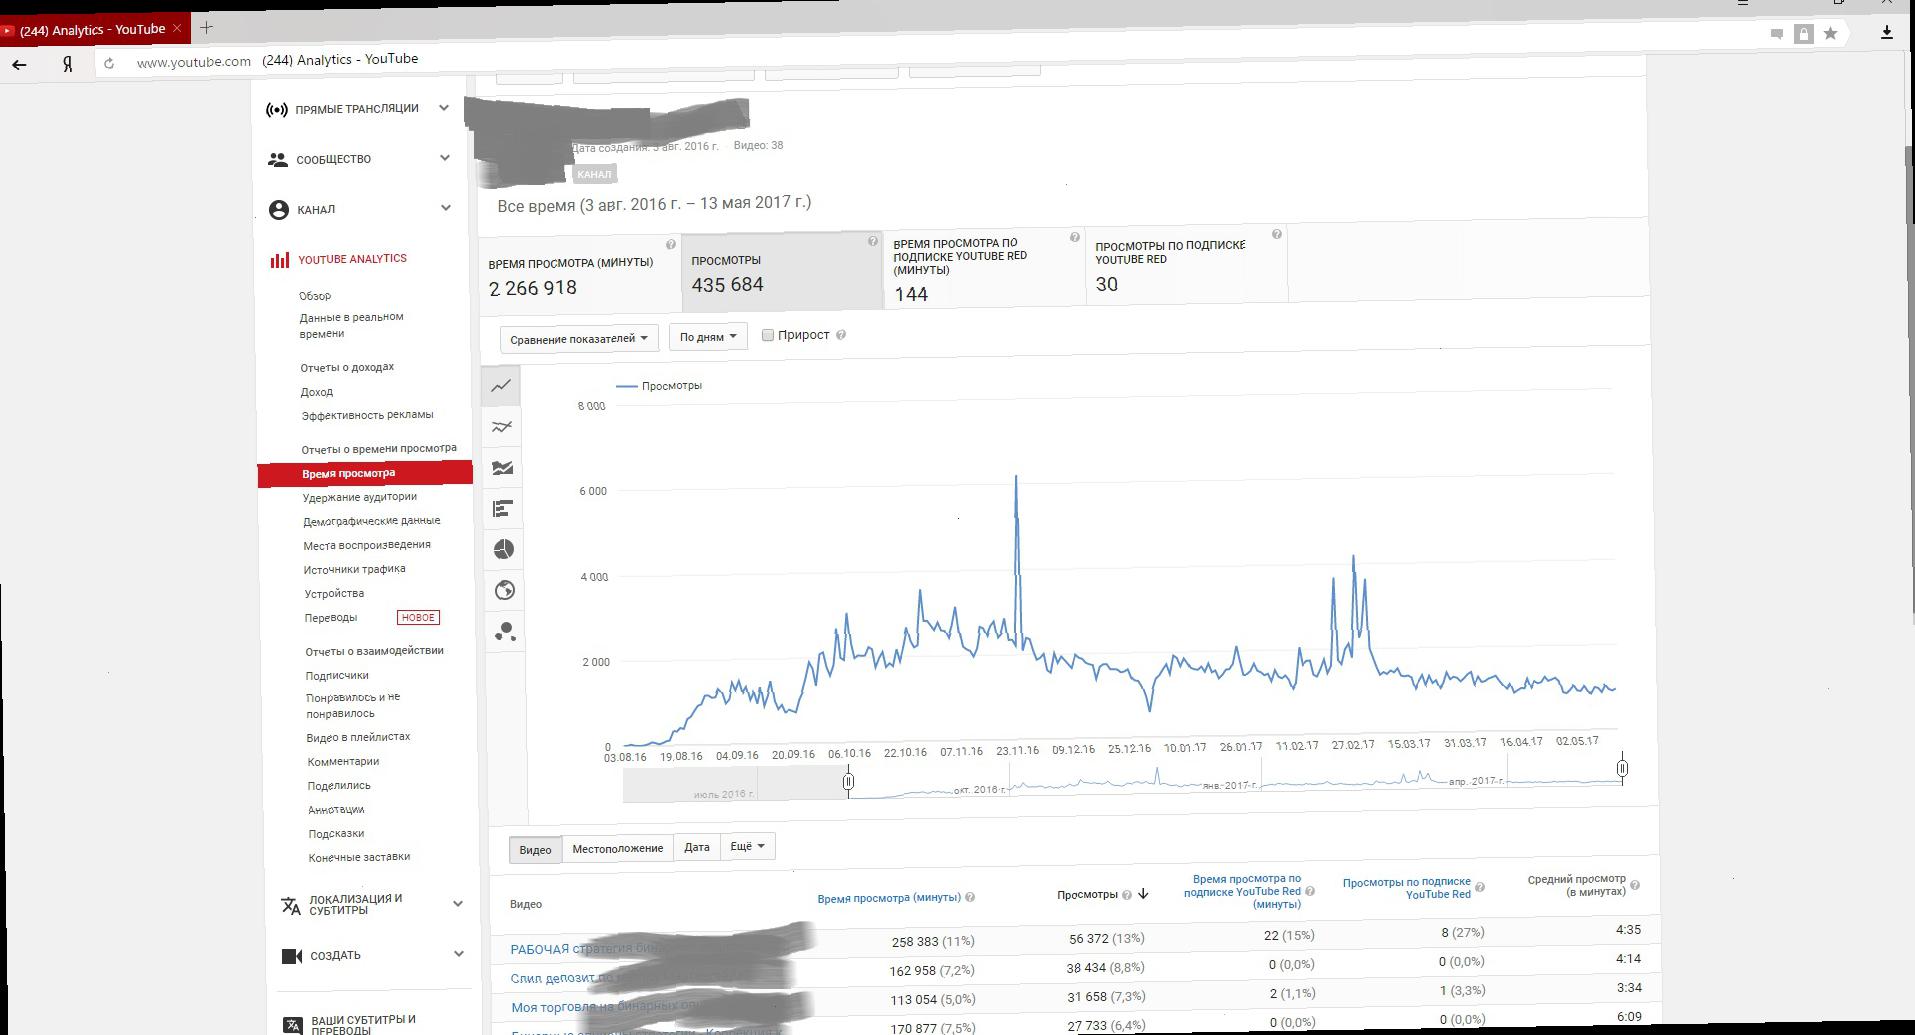Click the live broadcast icon in sidebar

(x=277, y=110)
